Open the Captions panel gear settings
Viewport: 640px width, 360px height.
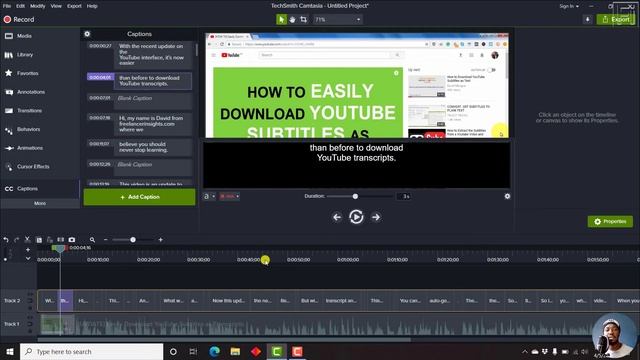coord(87,34)
